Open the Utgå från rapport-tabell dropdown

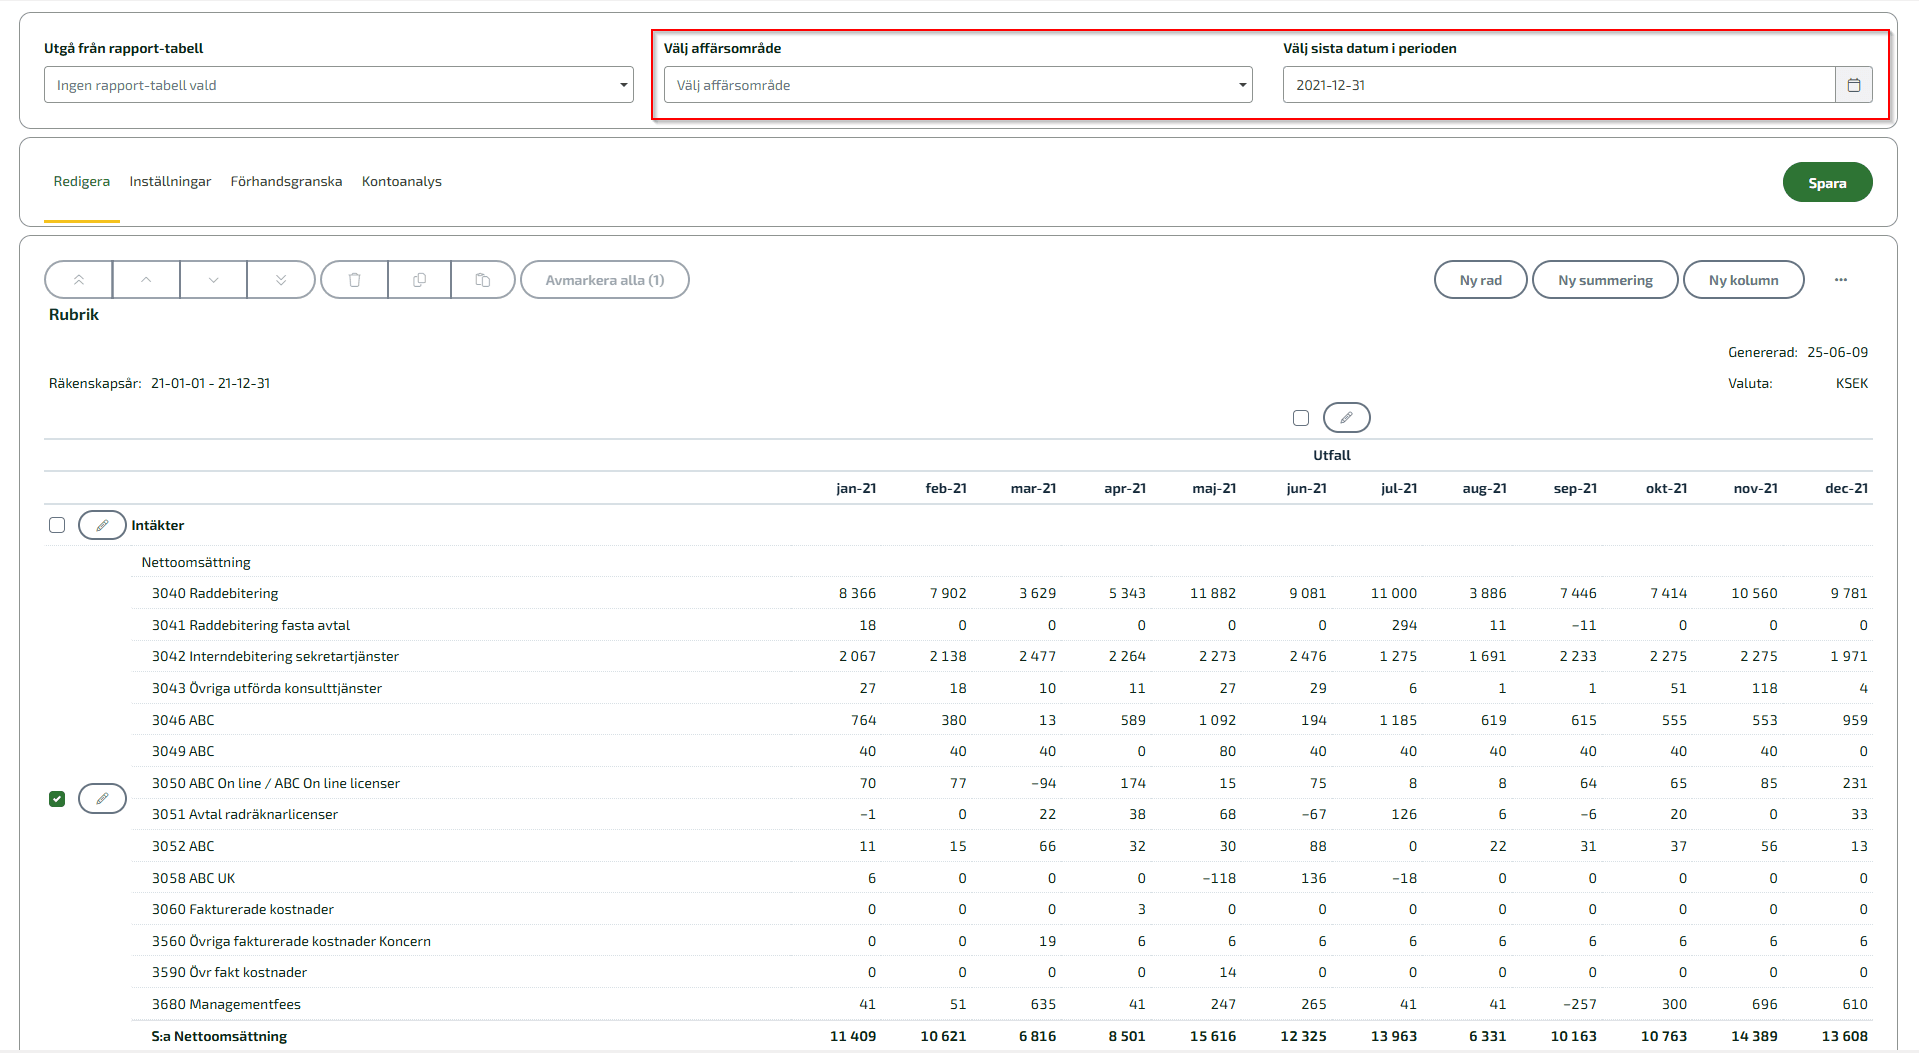[339, 85]
